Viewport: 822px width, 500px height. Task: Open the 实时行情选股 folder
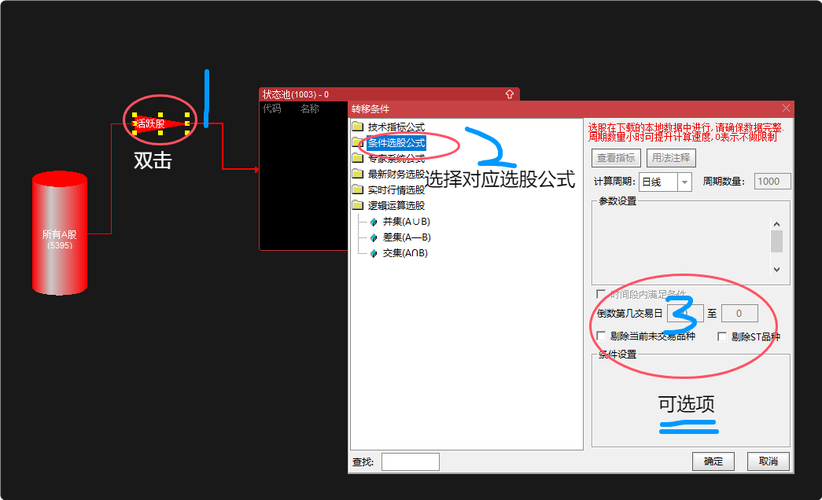[x=396, y=190]
